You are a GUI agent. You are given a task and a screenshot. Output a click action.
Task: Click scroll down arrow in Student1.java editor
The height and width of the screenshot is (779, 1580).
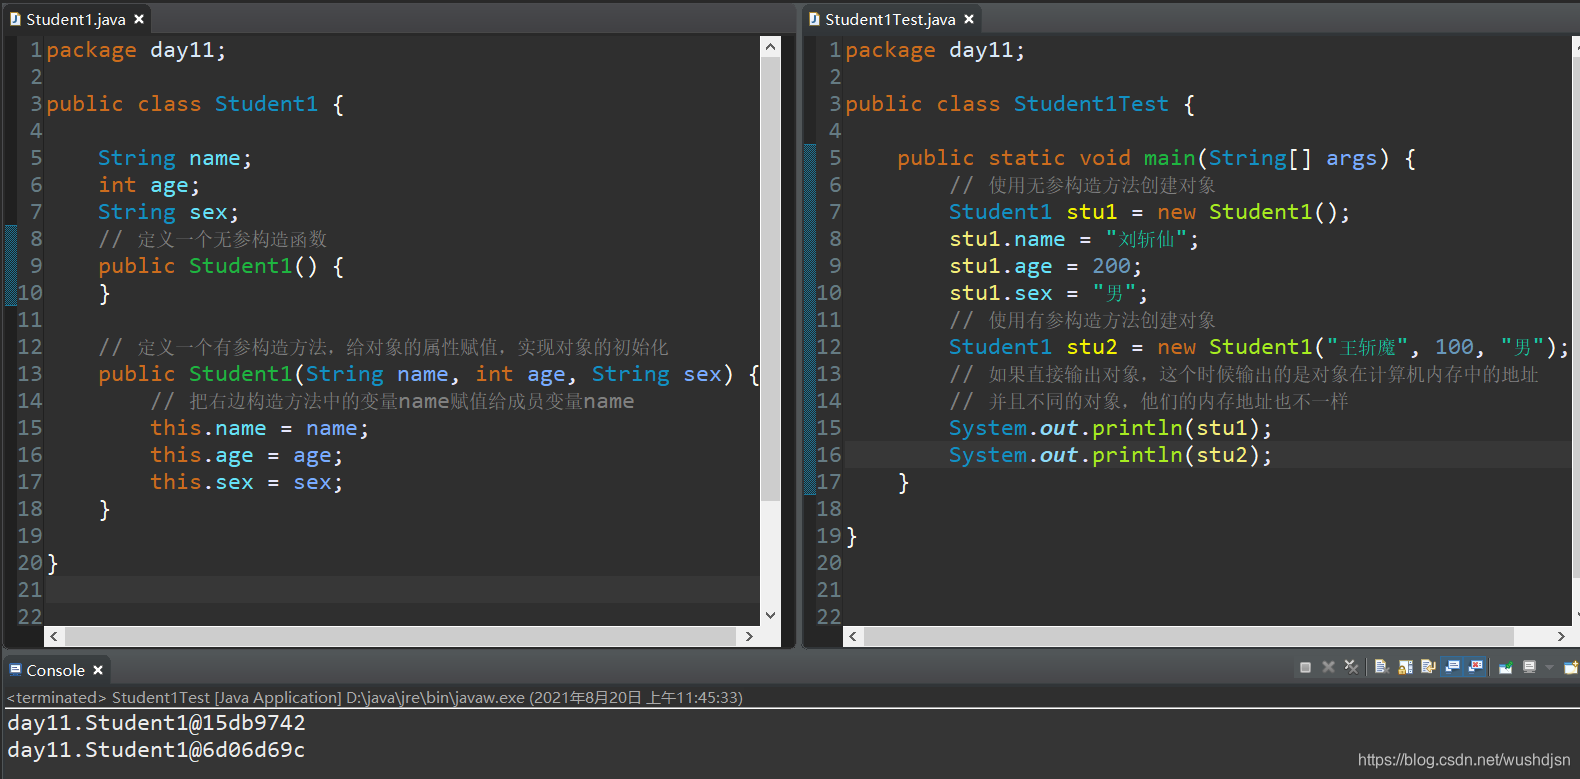pos(770,615)
